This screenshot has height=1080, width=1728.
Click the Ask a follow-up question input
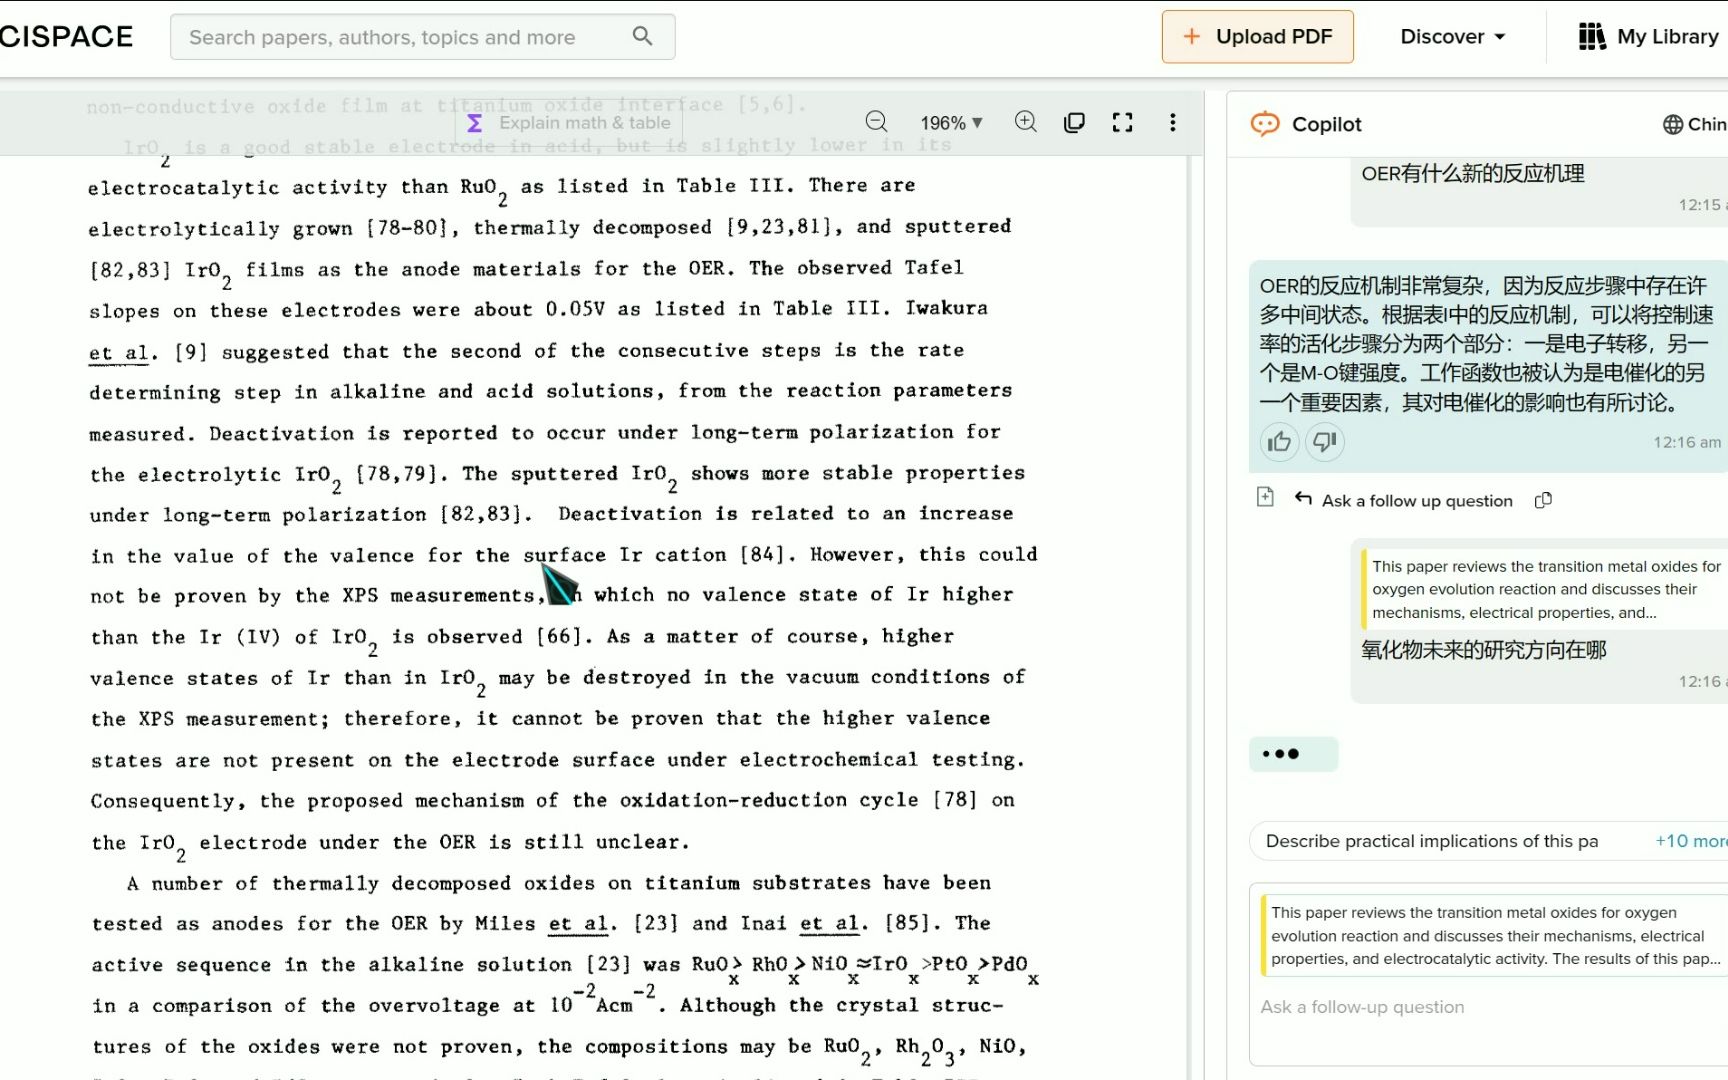click(x=1490, y=1007)
